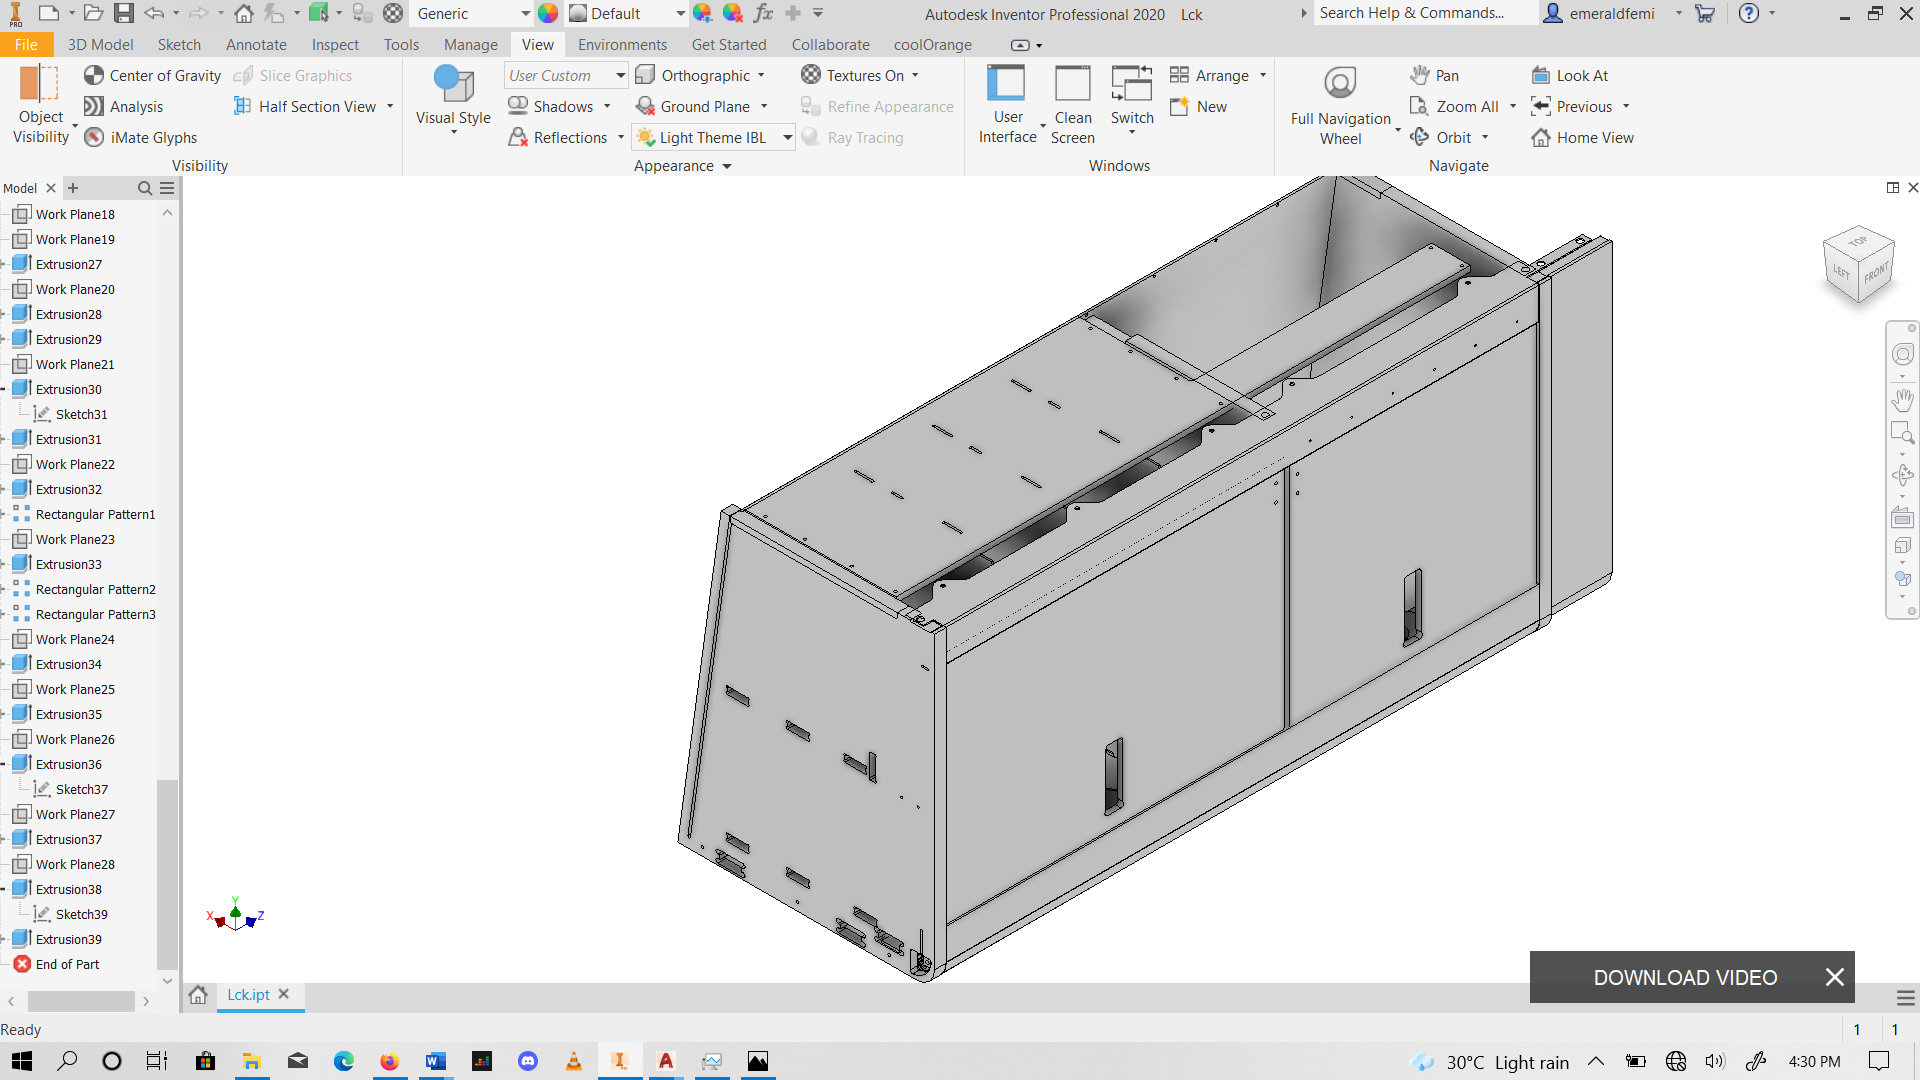Viewport: 1920px width, 1080px height.
Task: Click the iMate Glyphs icon
Action: point(94,137)
